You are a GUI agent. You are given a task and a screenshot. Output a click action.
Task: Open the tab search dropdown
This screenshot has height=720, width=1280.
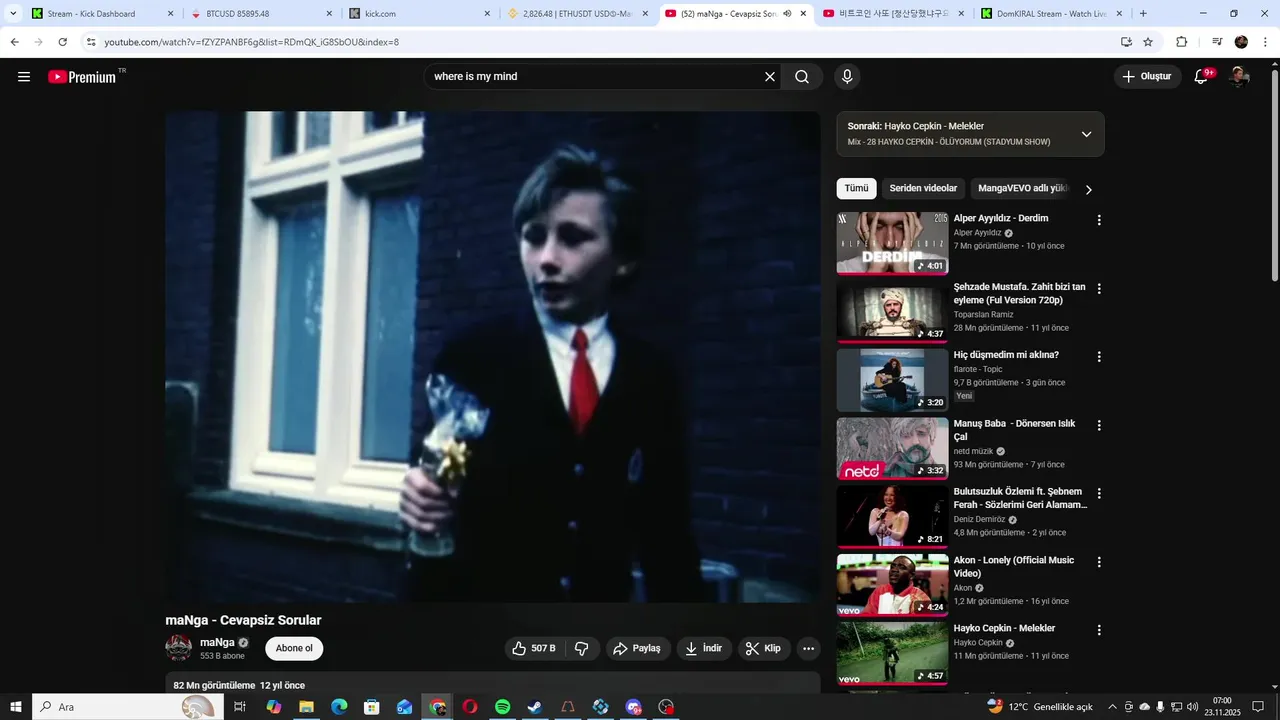(x=13, y=14)
